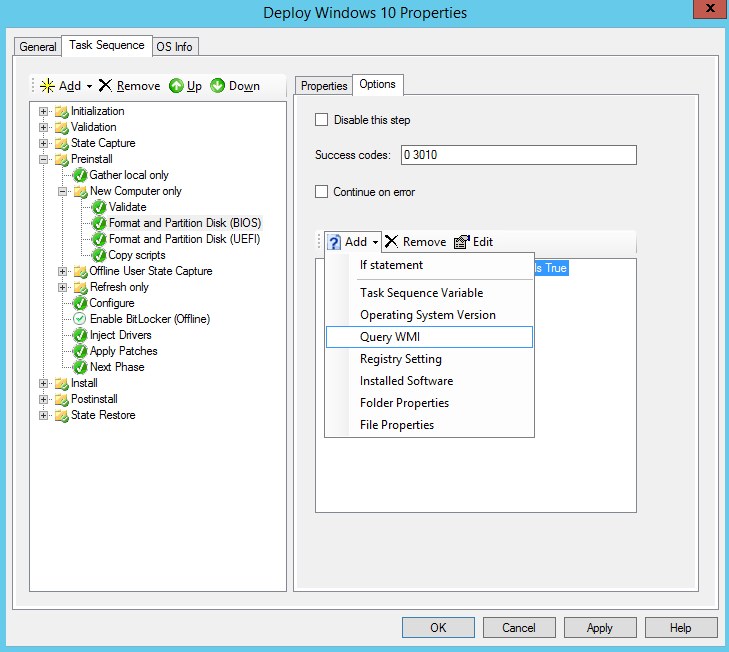Move step down with the green Down arrow
The width and height of the screenshot is (729, 652).
pyautogui.click(x=217, y=86)
